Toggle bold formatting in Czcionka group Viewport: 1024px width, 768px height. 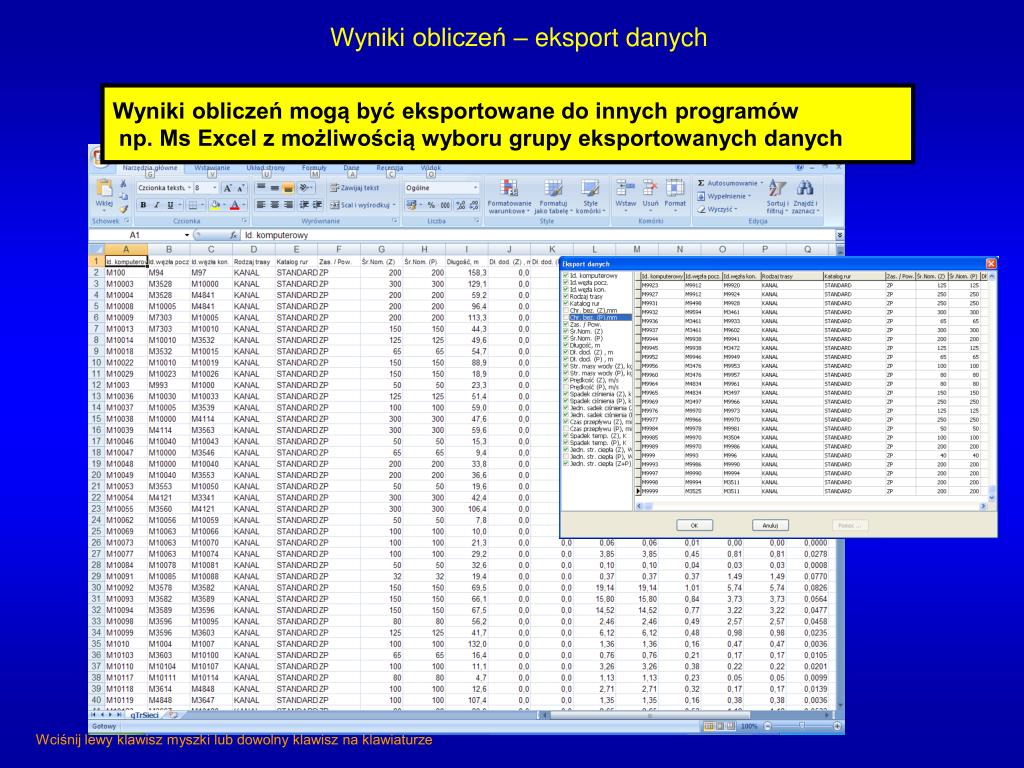143,205
